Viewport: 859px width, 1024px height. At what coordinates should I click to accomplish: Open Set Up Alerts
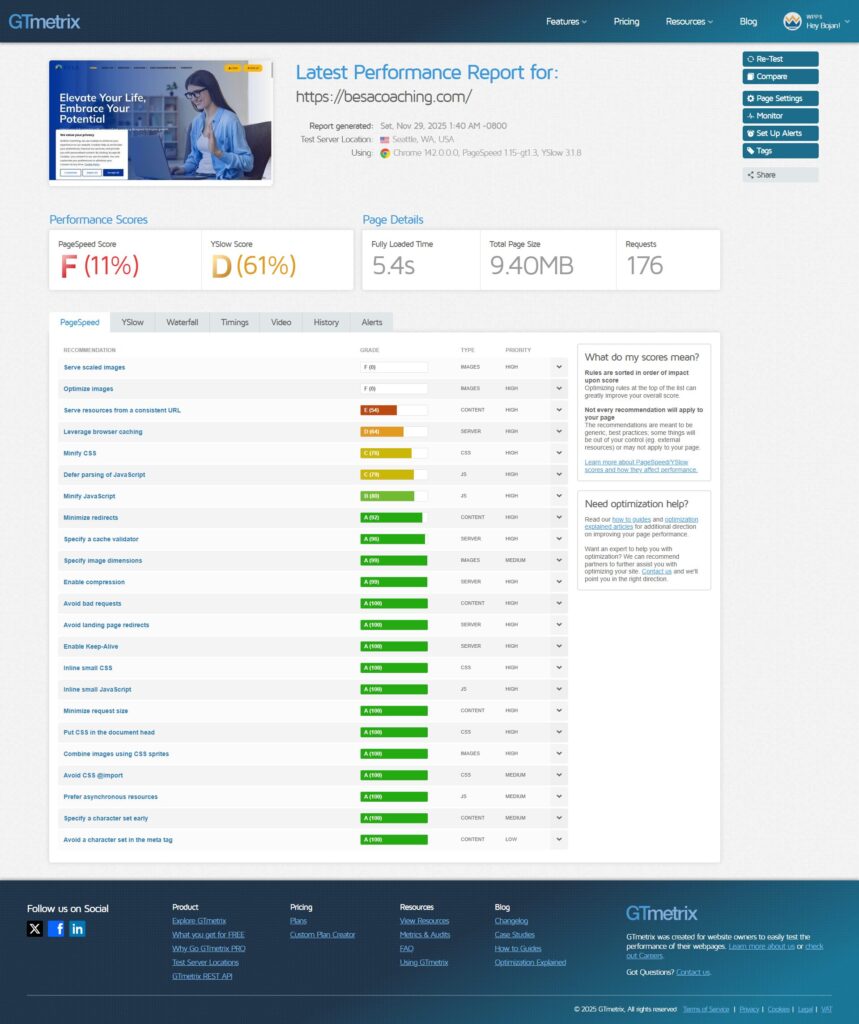coord(780,133)
